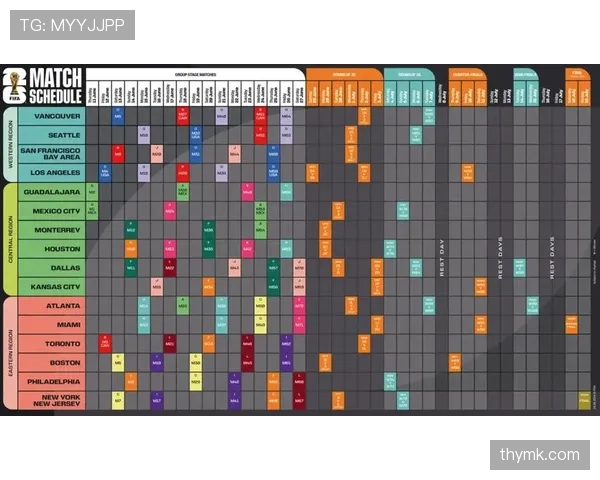
Task: Click the Monterrey row label
Action: [x=52, y=230]
